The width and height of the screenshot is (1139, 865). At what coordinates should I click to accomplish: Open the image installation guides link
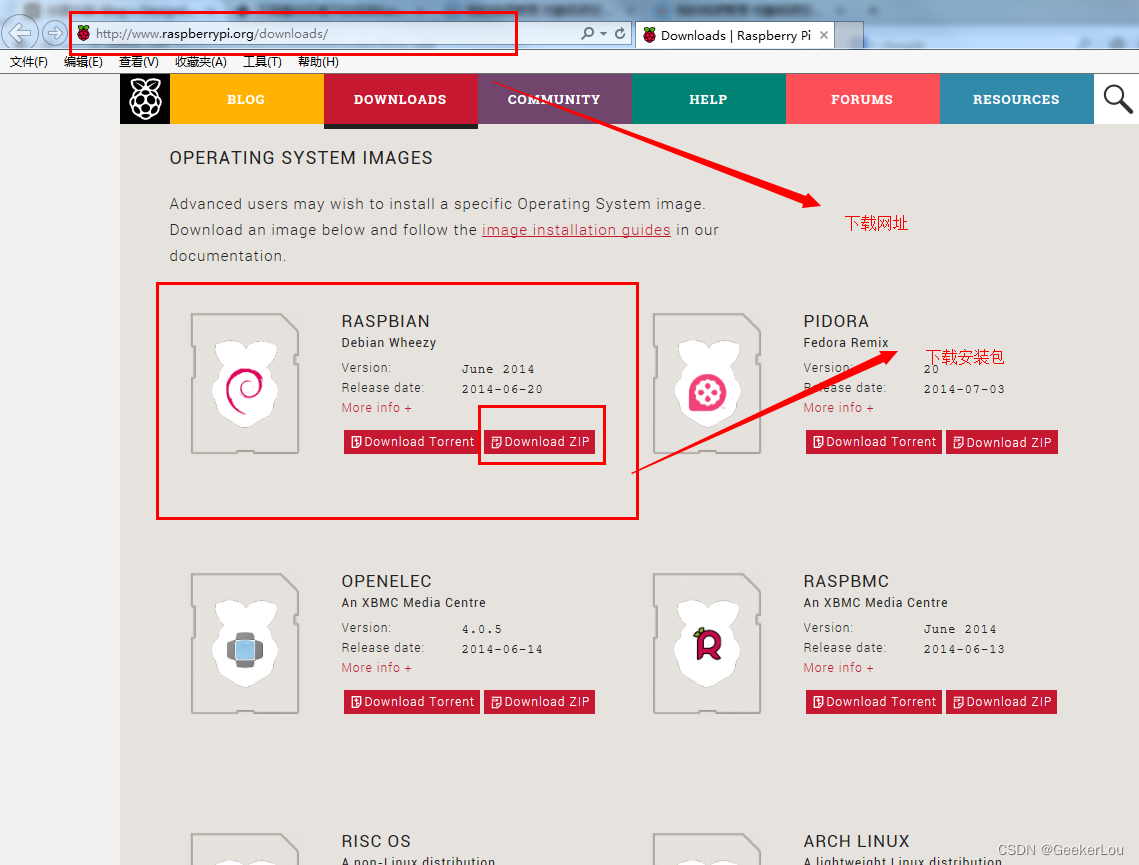tap(576, 230)
